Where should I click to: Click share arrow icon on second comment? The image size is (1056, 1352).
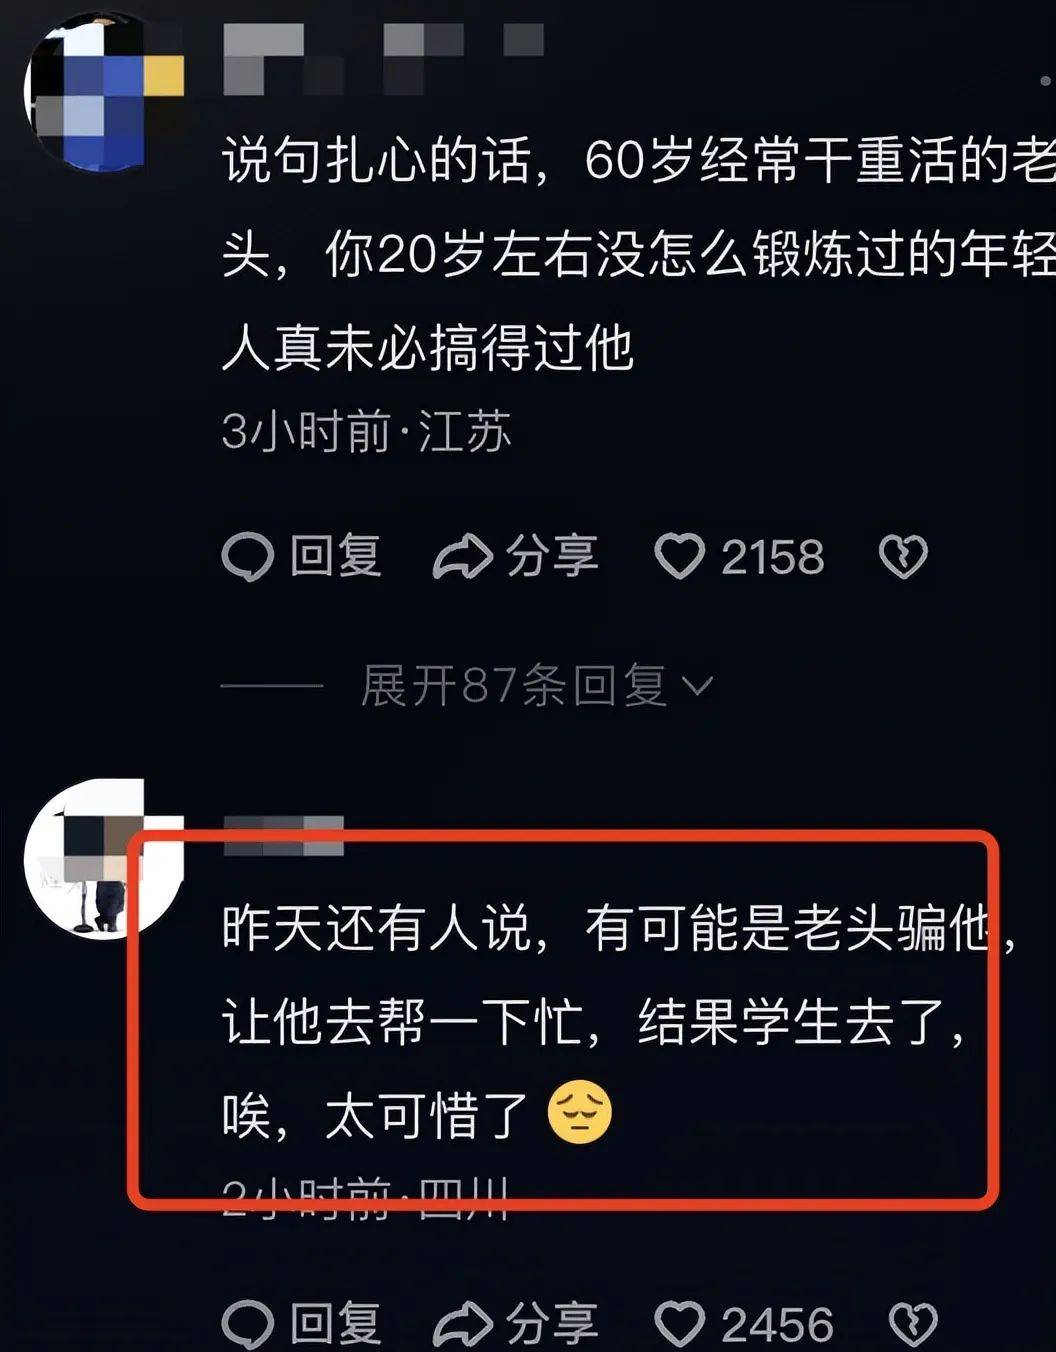[462, 1324]
